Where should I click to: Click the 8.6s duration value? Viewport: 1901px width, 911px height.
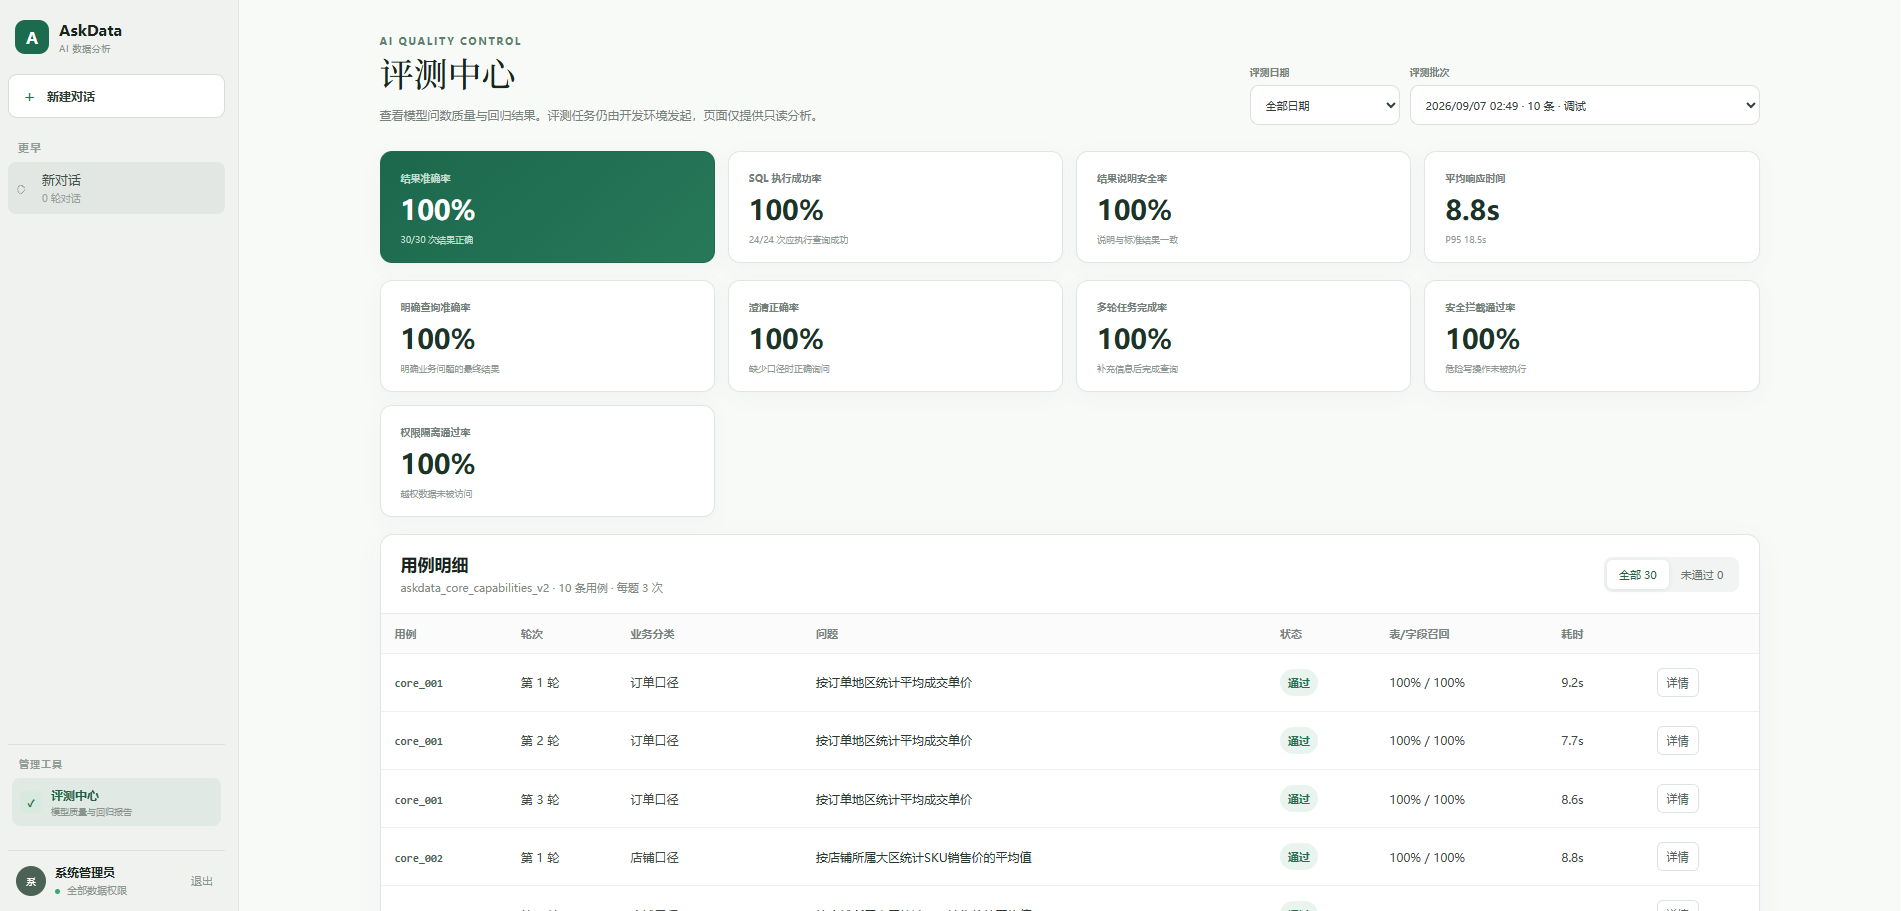pyautogui.click(x=1572, y=800)
